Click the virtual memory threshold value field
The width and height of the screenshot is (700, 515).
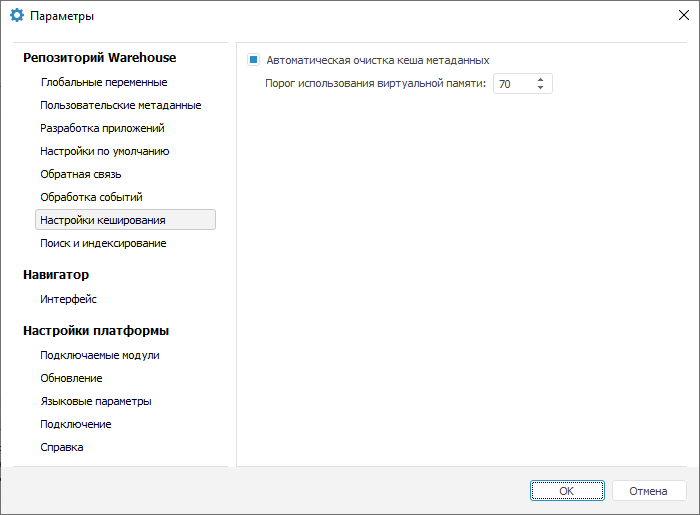pyautogui.click(x=512, y=85)
